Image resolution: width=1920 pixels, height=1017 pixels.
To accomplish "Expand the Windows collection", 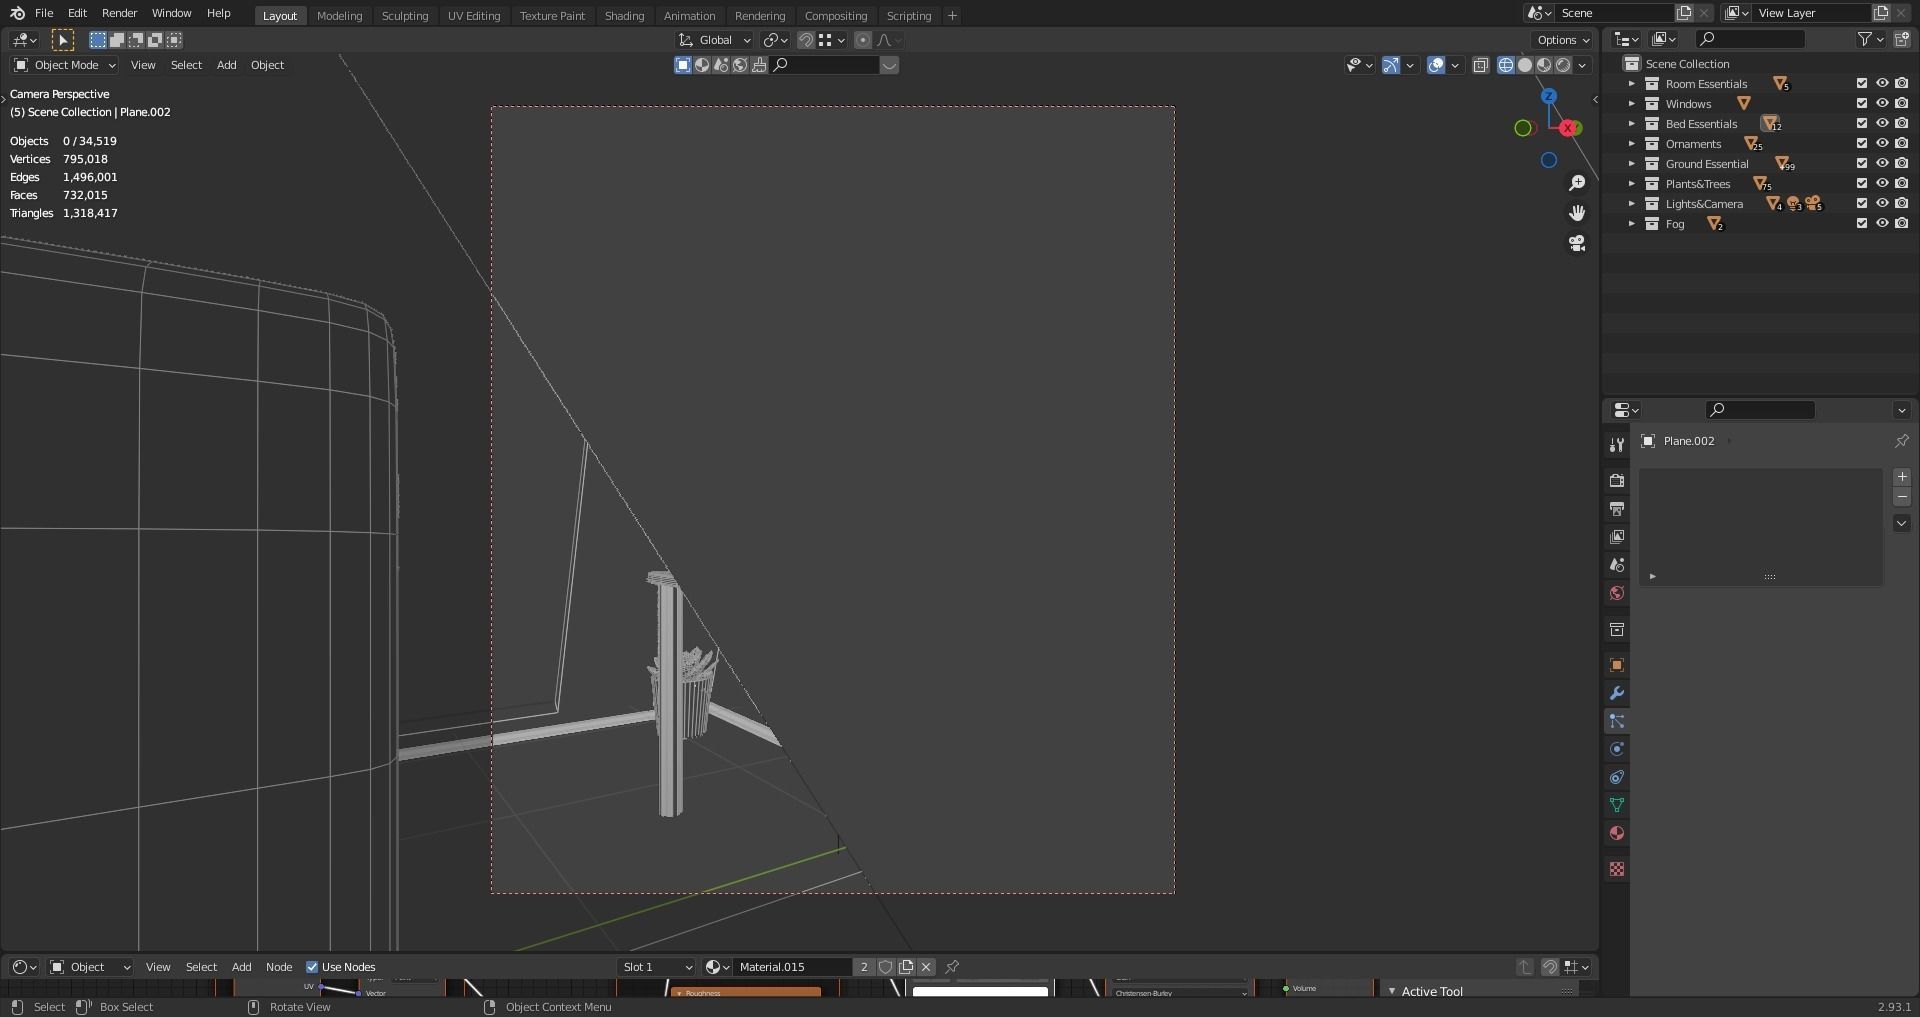I will pyautogui.click(x=1631, y=104).
